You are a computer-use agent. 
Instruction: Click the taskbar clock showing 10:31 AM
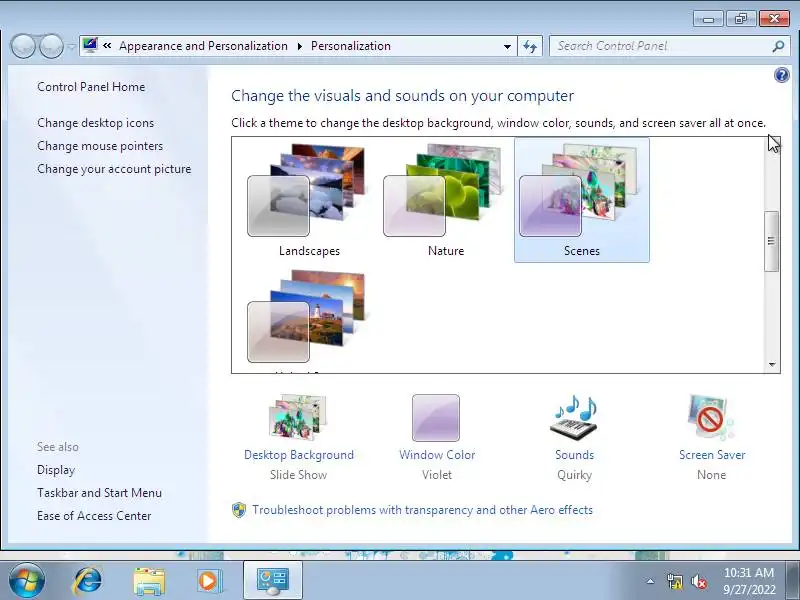748,581
